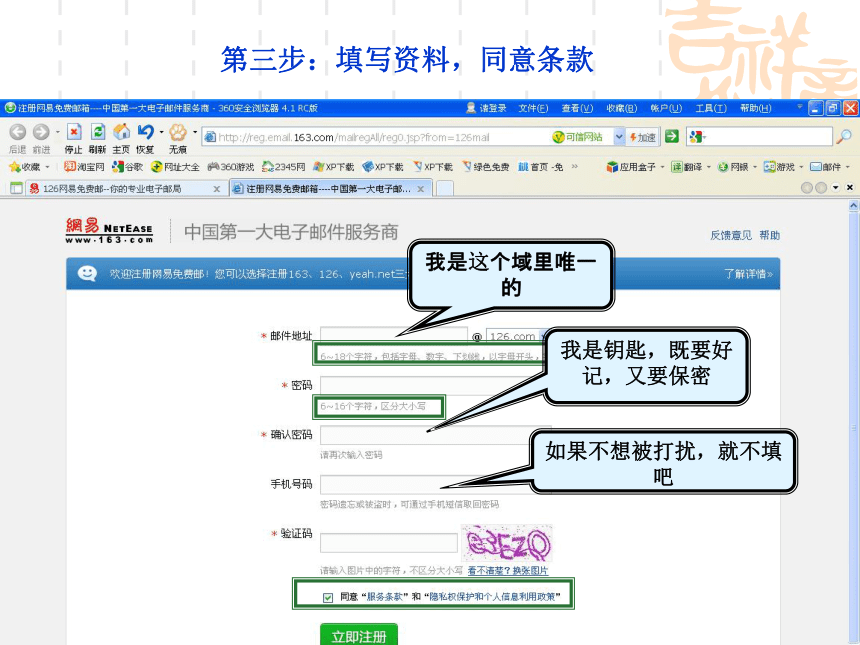860x645 pixels.
Task: Expand the 游戏 dropdown
Action: tap(801, 167)
